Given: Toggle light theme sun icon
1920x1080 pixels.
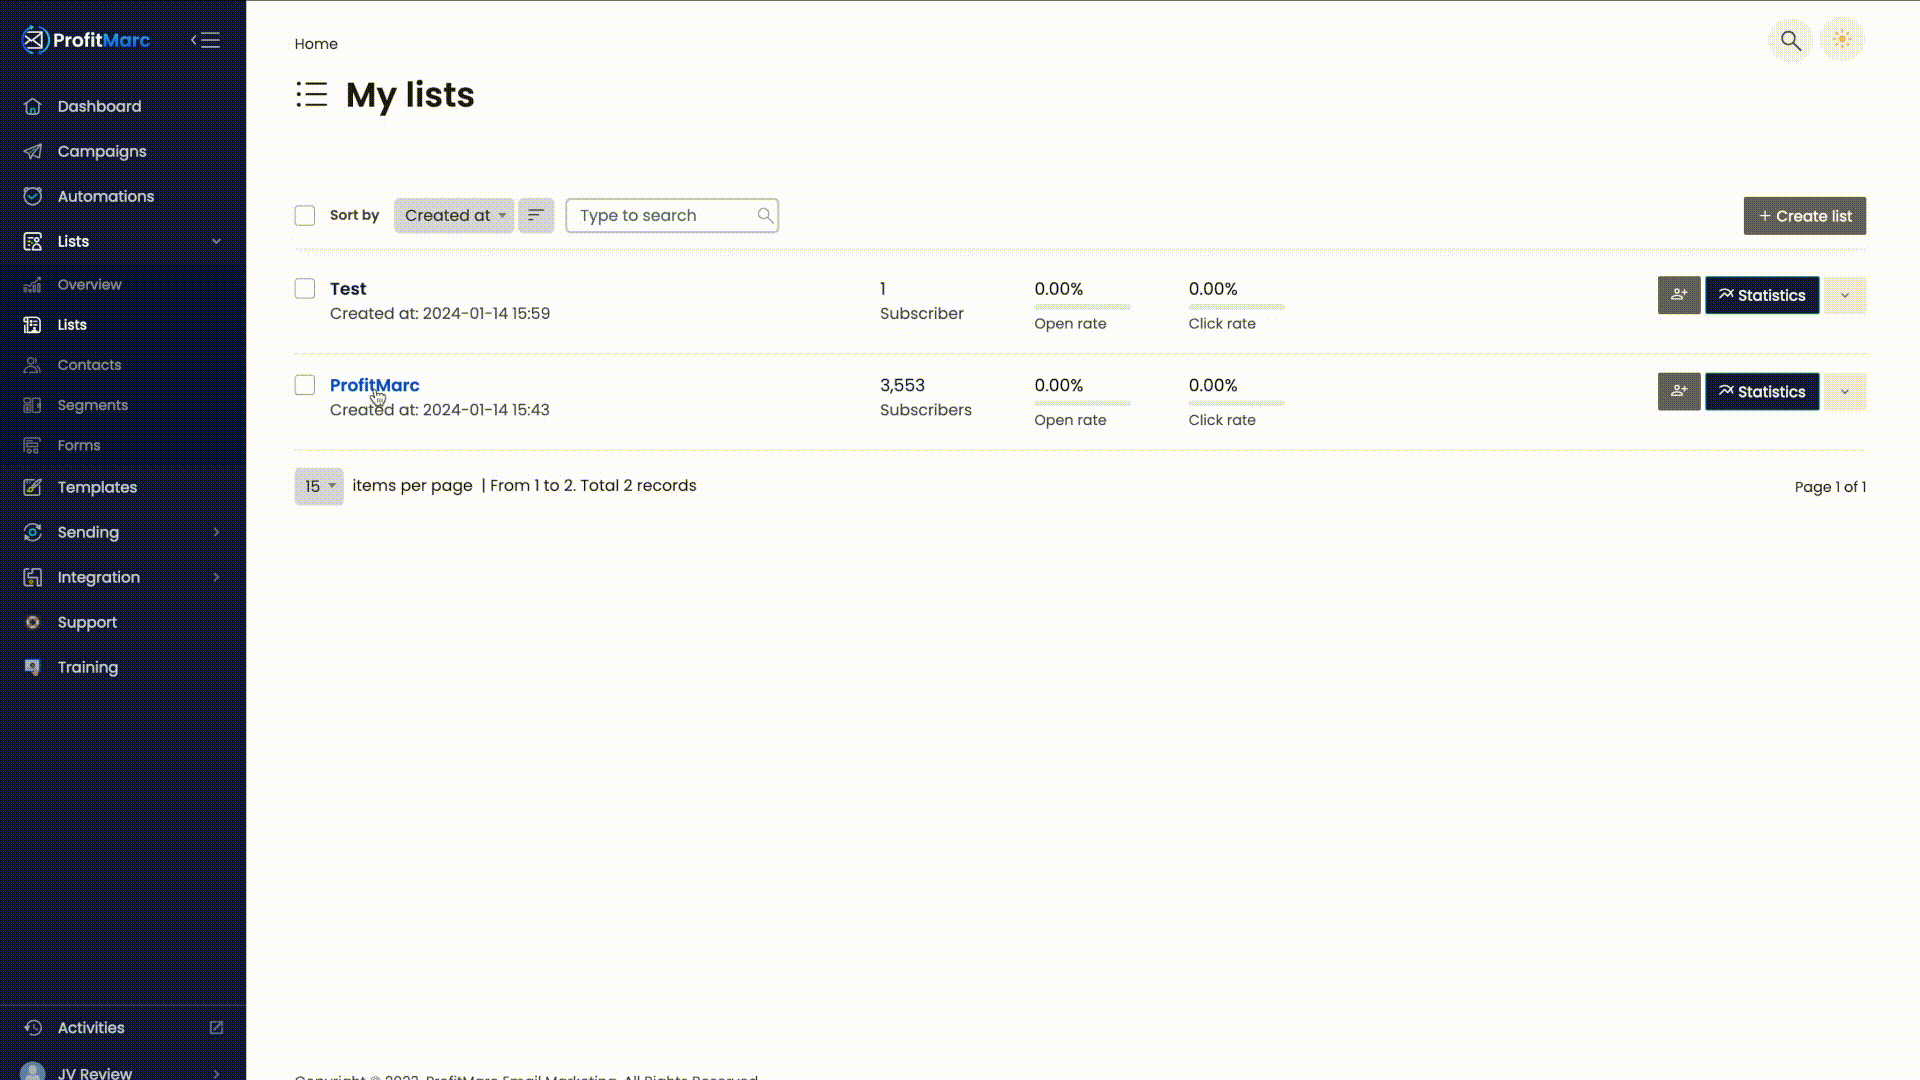Looking at the screenshot, I should tap(1842, 40).
